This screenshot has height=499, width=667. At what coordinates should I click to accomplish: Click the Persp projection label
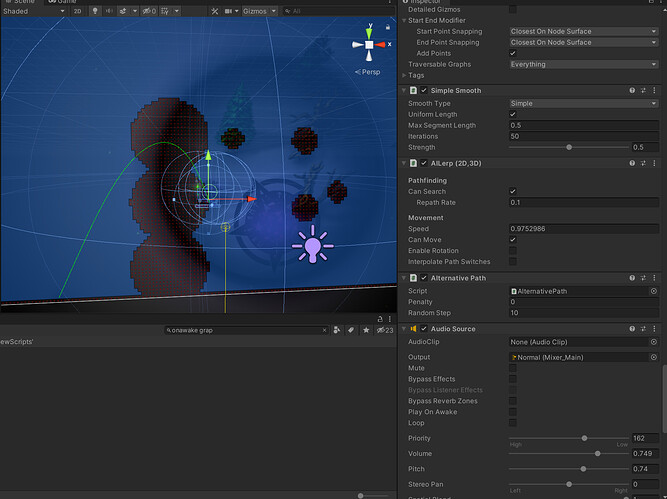click(x=368, y=72)
